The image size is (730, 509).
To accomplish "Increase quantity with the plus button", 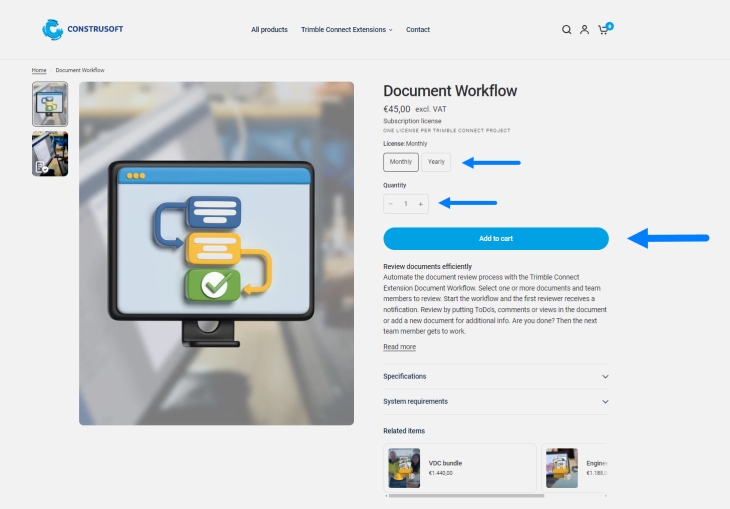I will (x=421, y=204).
